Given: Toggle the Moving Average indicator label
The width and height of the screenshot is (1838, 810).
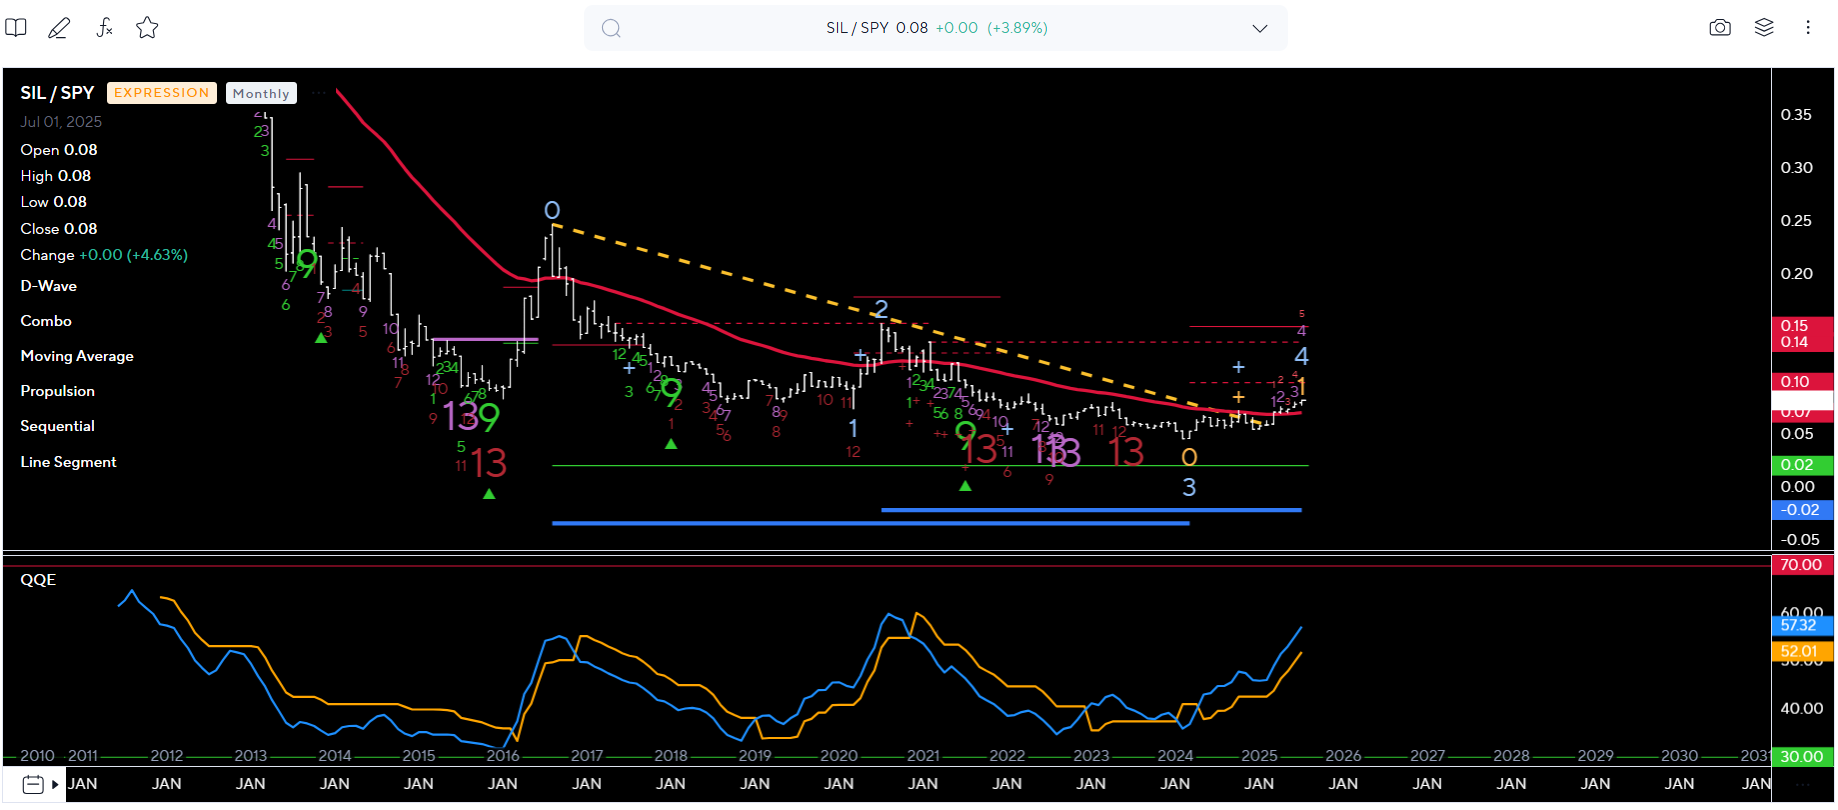Looking at the screenshot, I should [77, 356].
